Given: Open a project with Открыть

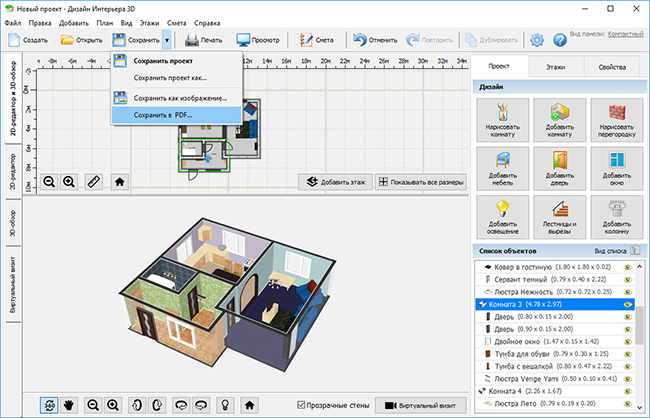Looking at the screenshot, I should [x=81, y=40].
